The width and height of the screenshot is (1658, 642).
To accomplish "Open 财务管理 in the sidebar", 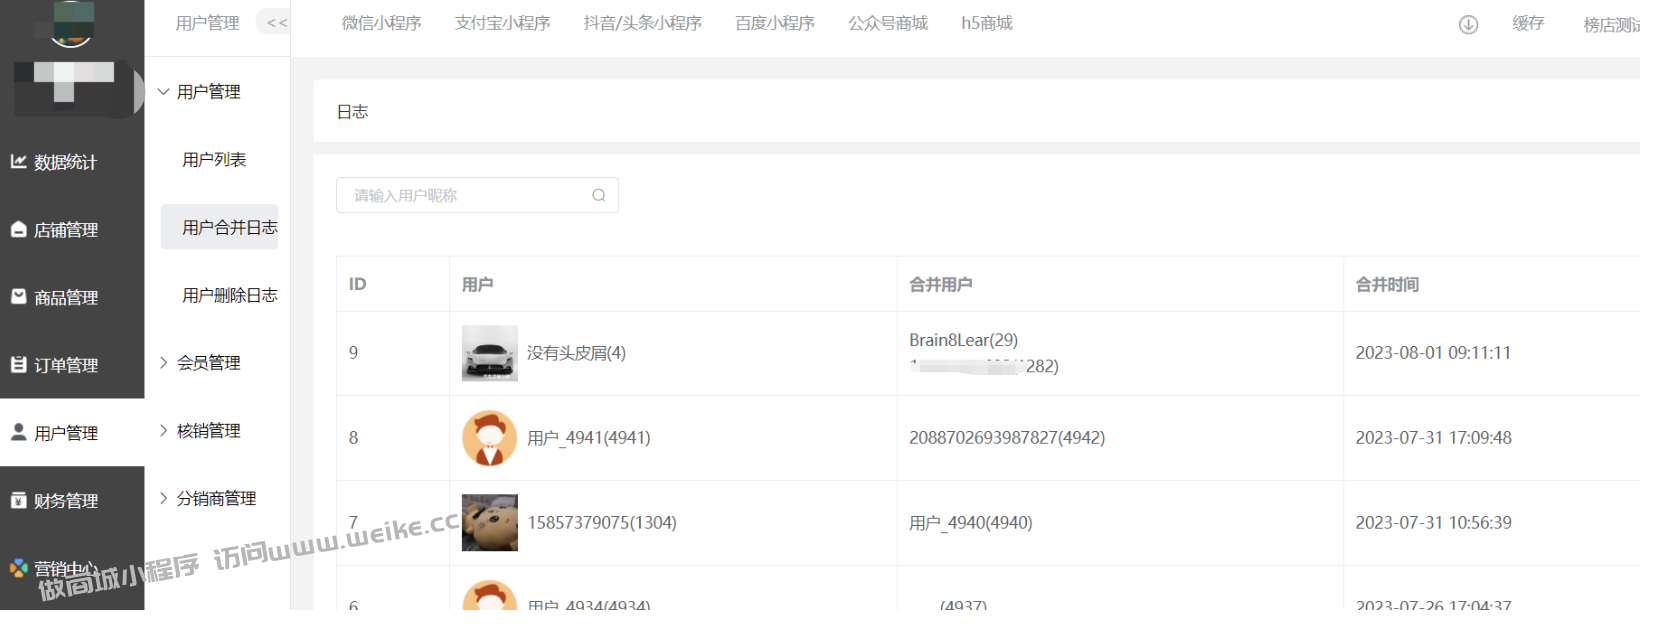I will point(54,501).
